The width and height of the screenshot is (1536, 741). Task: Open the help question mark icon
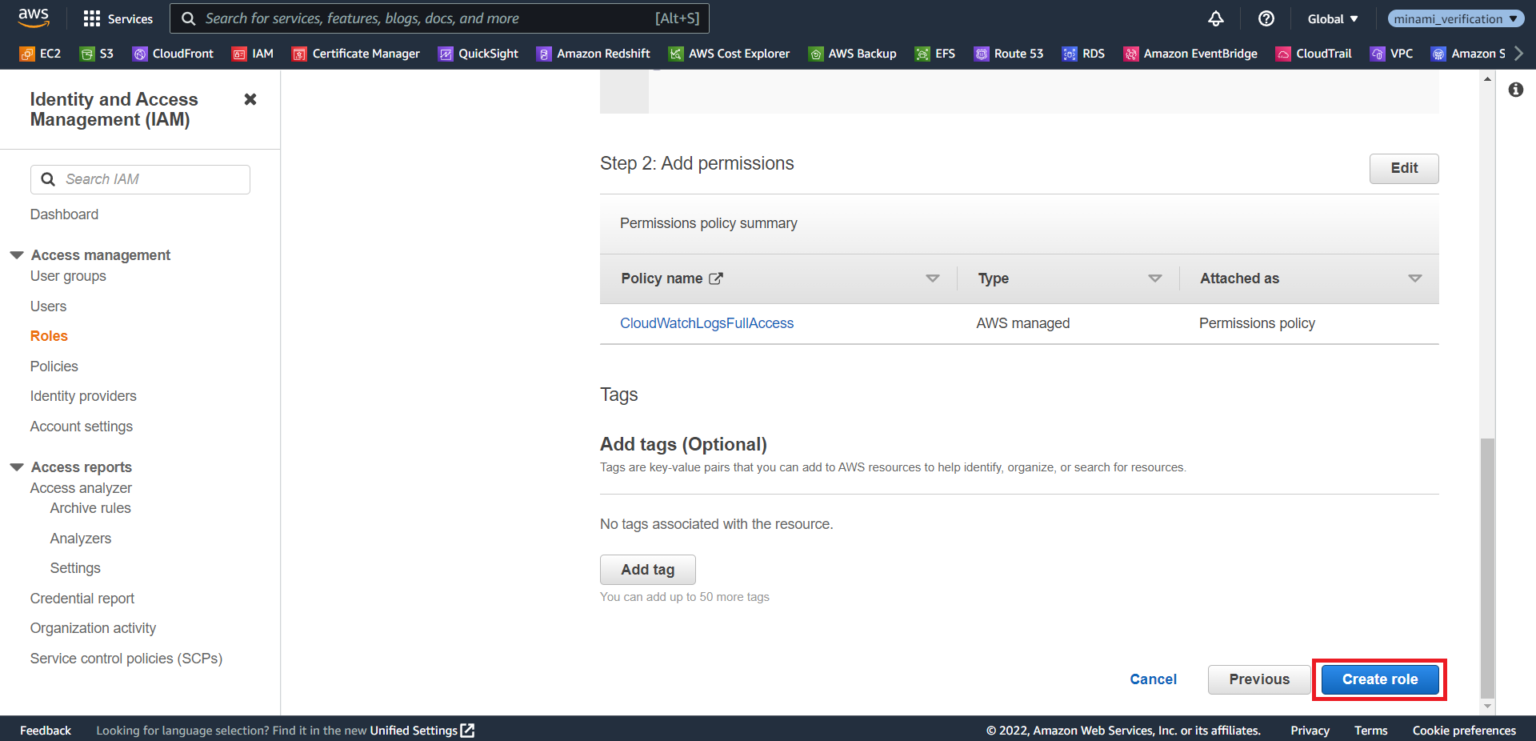(x=1266, y=18)
